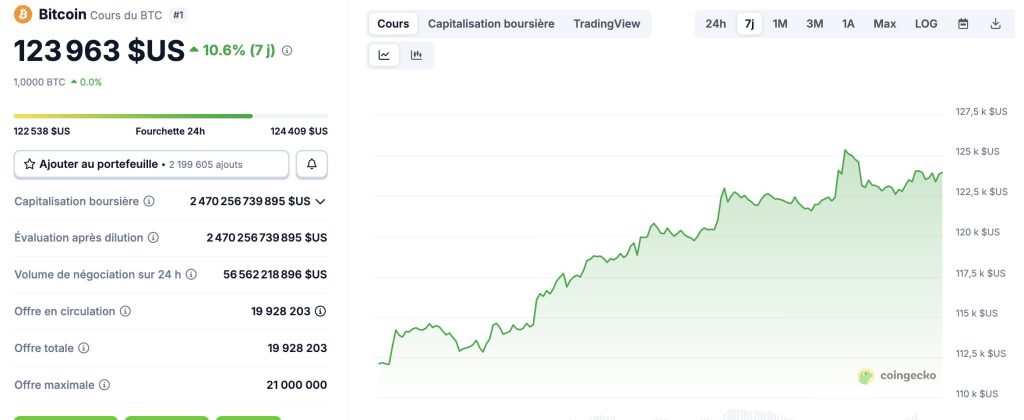Click info icon next to Offre totale
Image resolution: width=1024 pixels, height=420 pixels.
click(84, 348)
